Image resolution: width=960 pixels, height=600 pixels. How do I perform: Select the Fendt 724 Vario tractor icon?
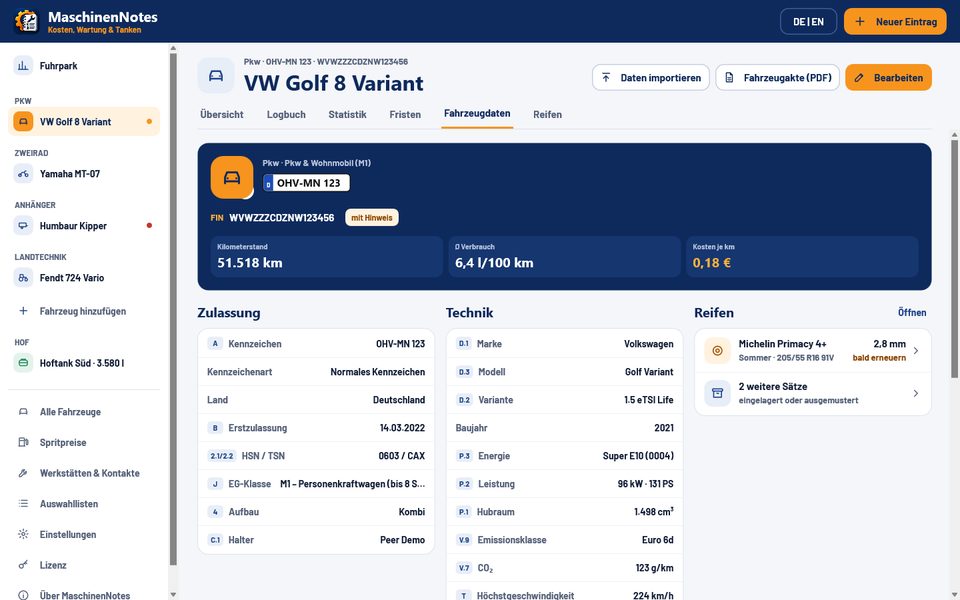click(x=23, y=278)
